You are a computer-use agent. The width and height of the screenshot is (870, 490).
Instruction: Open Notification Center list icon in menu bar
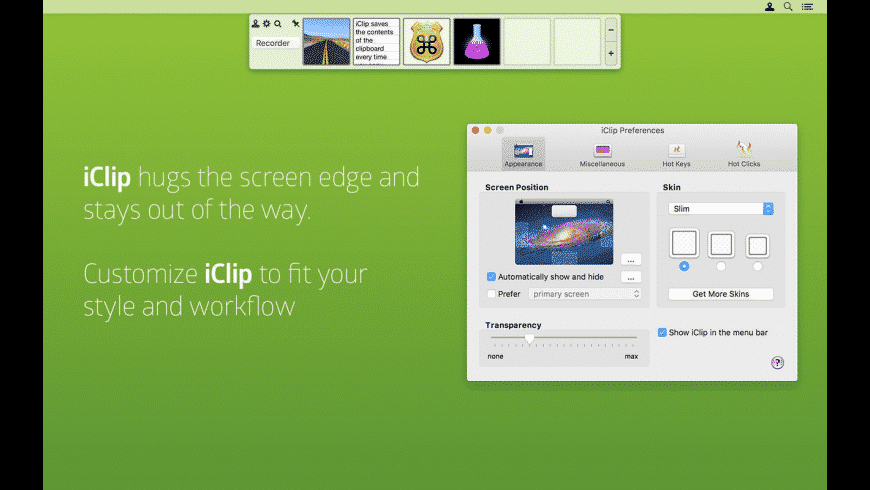(807, 7)
